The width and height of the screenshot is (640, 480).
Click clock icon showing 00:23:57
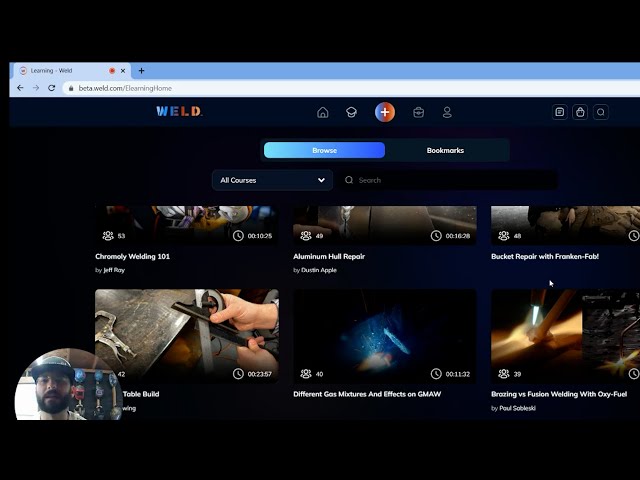tap(238, 373)
